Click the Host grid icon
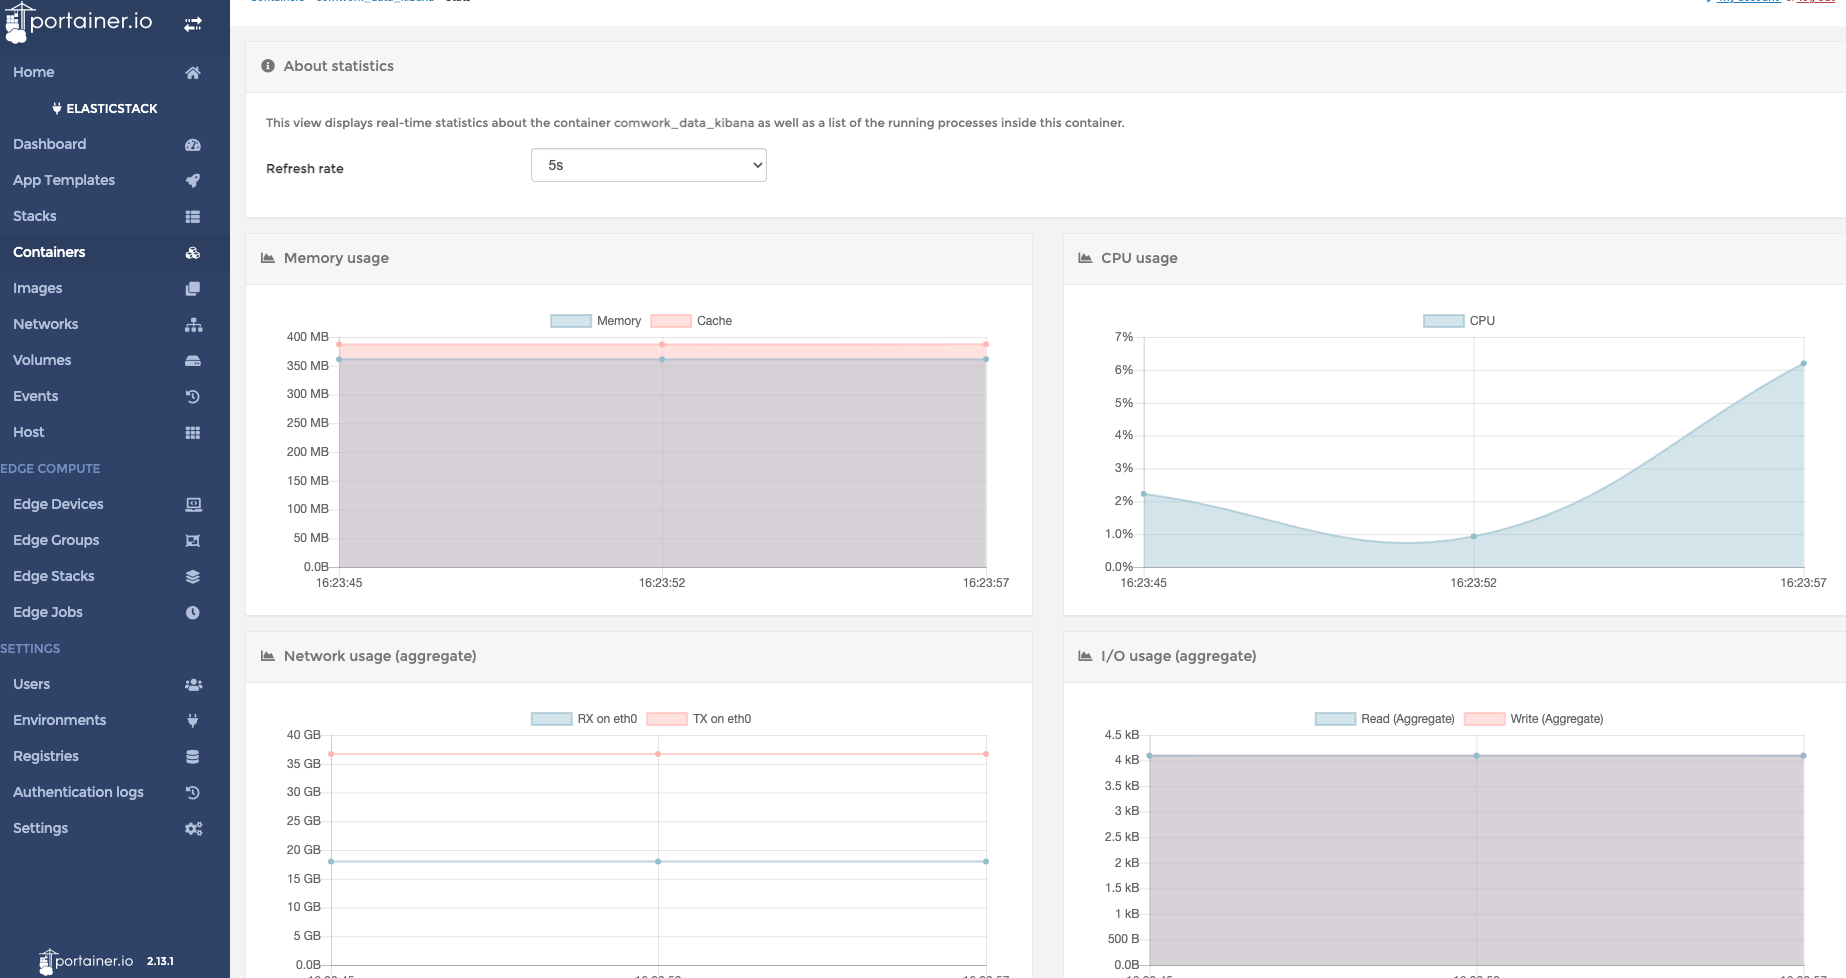This screenshot has width=1846, height=978. point(193,433)
